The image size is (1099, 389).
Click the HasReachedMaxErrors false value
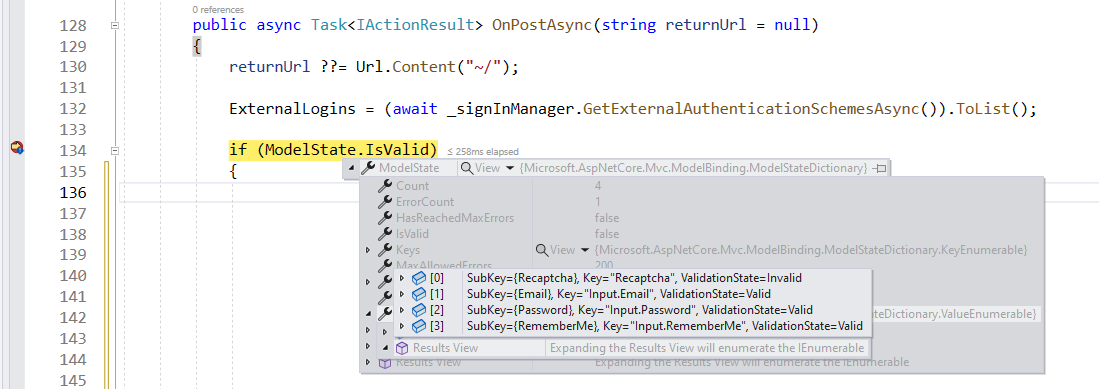pos(607,218)
